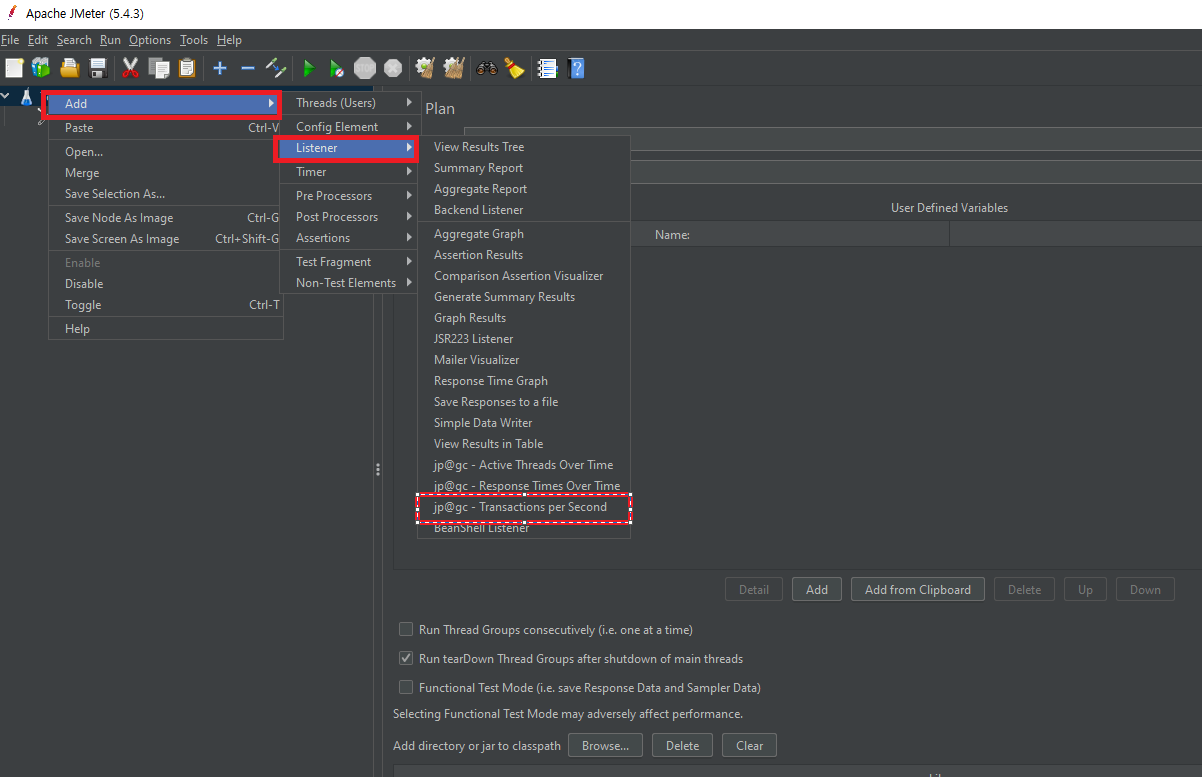Expand the Pre Processors submenu

348,196
